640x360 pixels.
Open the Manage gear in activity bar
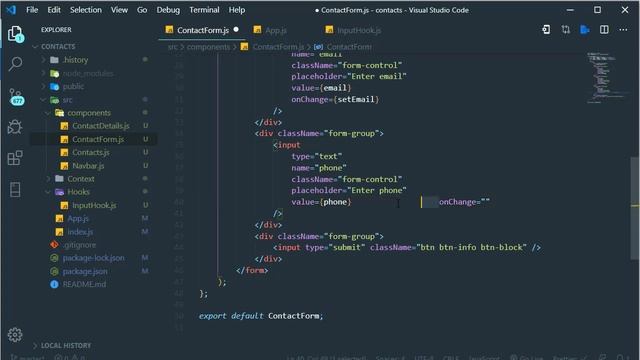[x=15, y=335]
